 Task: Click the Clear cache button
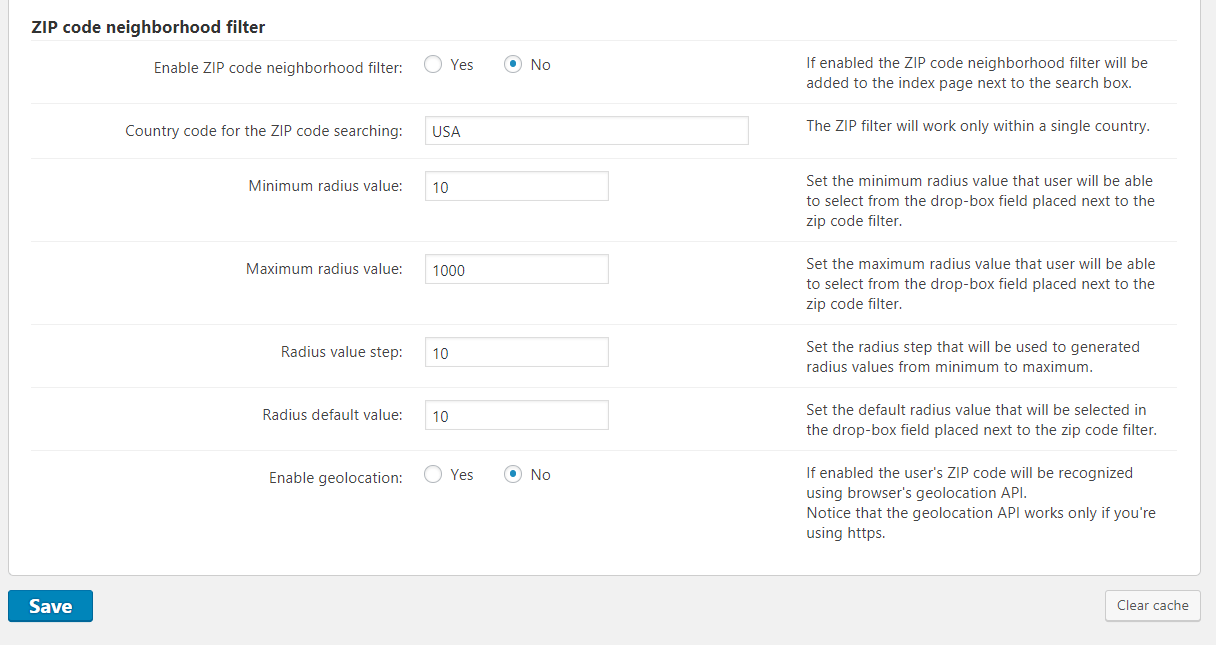click(x=1152, y=605)
